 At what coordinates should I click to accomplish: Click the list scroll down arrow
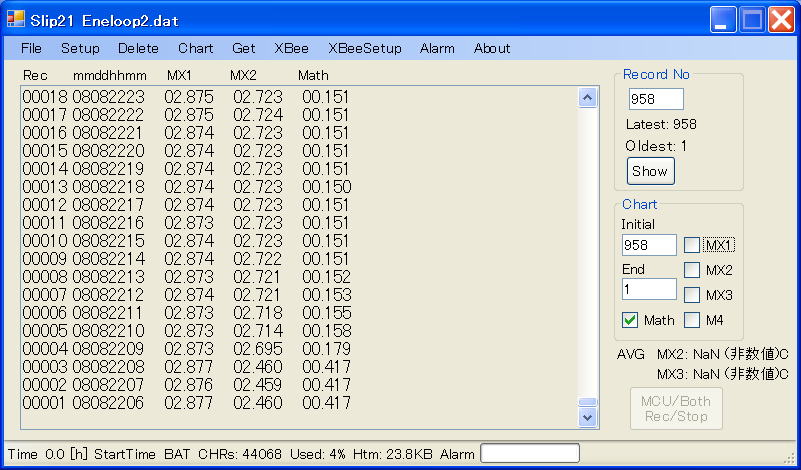(587, 417)
